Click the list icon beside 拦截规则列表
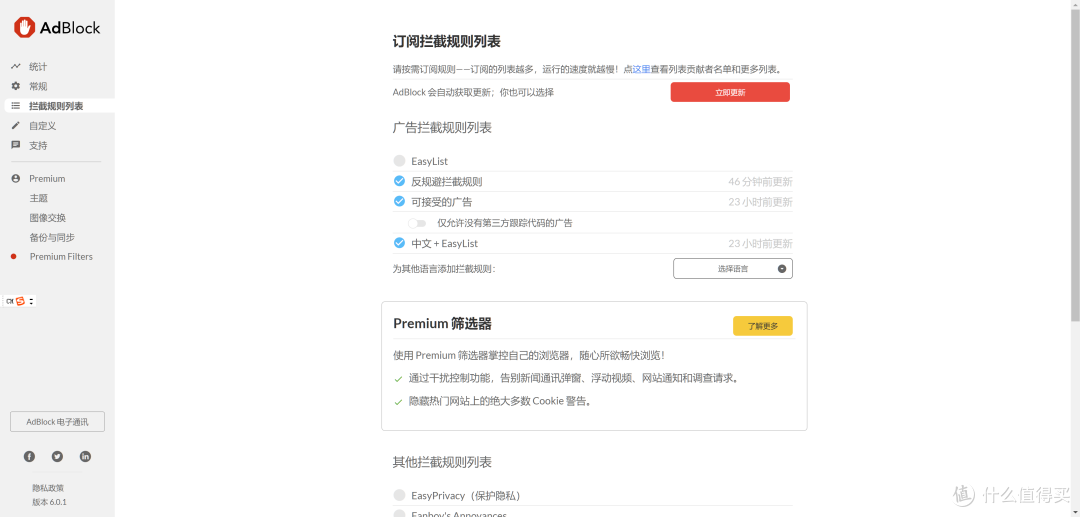This screenshot has width=1080, height=517. coord(16,106)
